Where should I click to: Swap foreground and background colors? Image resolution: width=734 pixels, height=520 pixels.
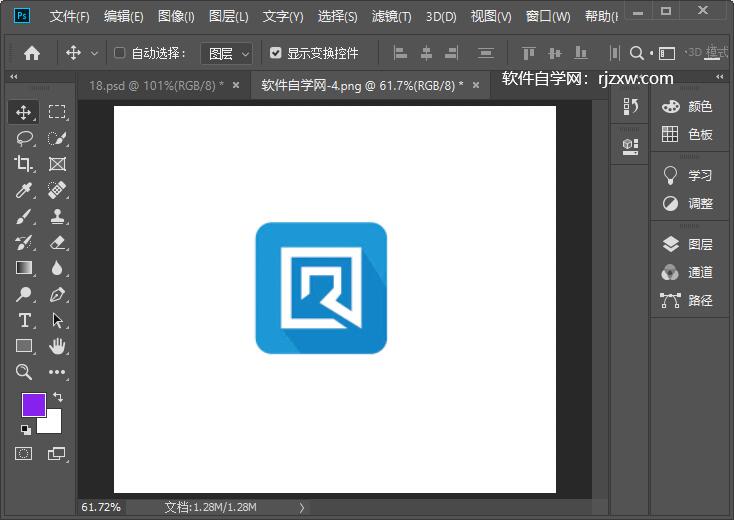click(x=58, y=397)
